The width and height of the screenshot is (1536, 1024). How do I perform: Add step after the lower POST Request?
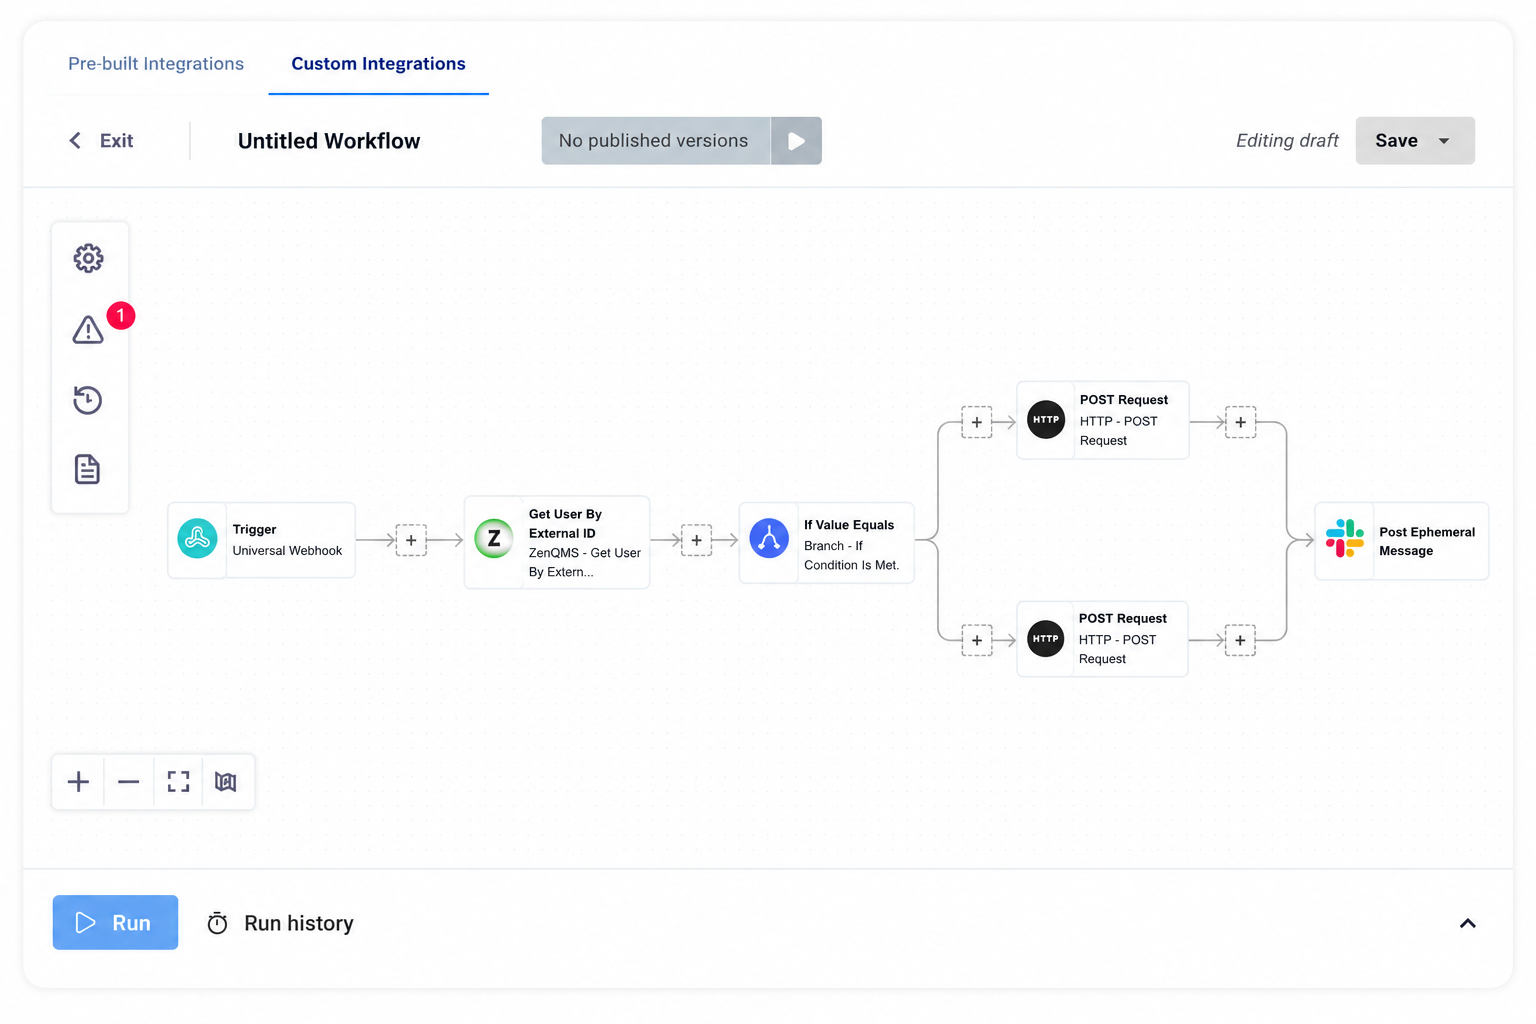tap(1241, 640)
